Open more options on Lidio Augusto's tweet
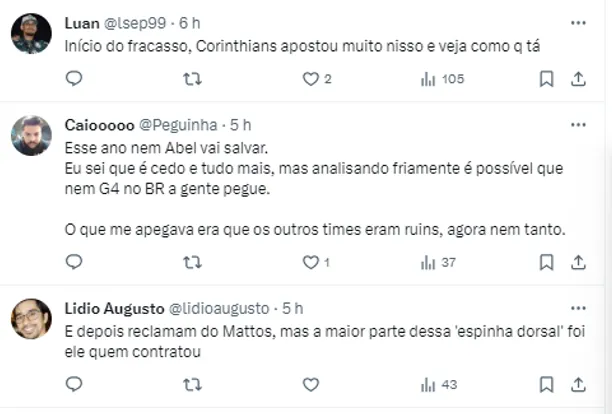The height and width of the screenshot is (414, 612). pos(578,308)
